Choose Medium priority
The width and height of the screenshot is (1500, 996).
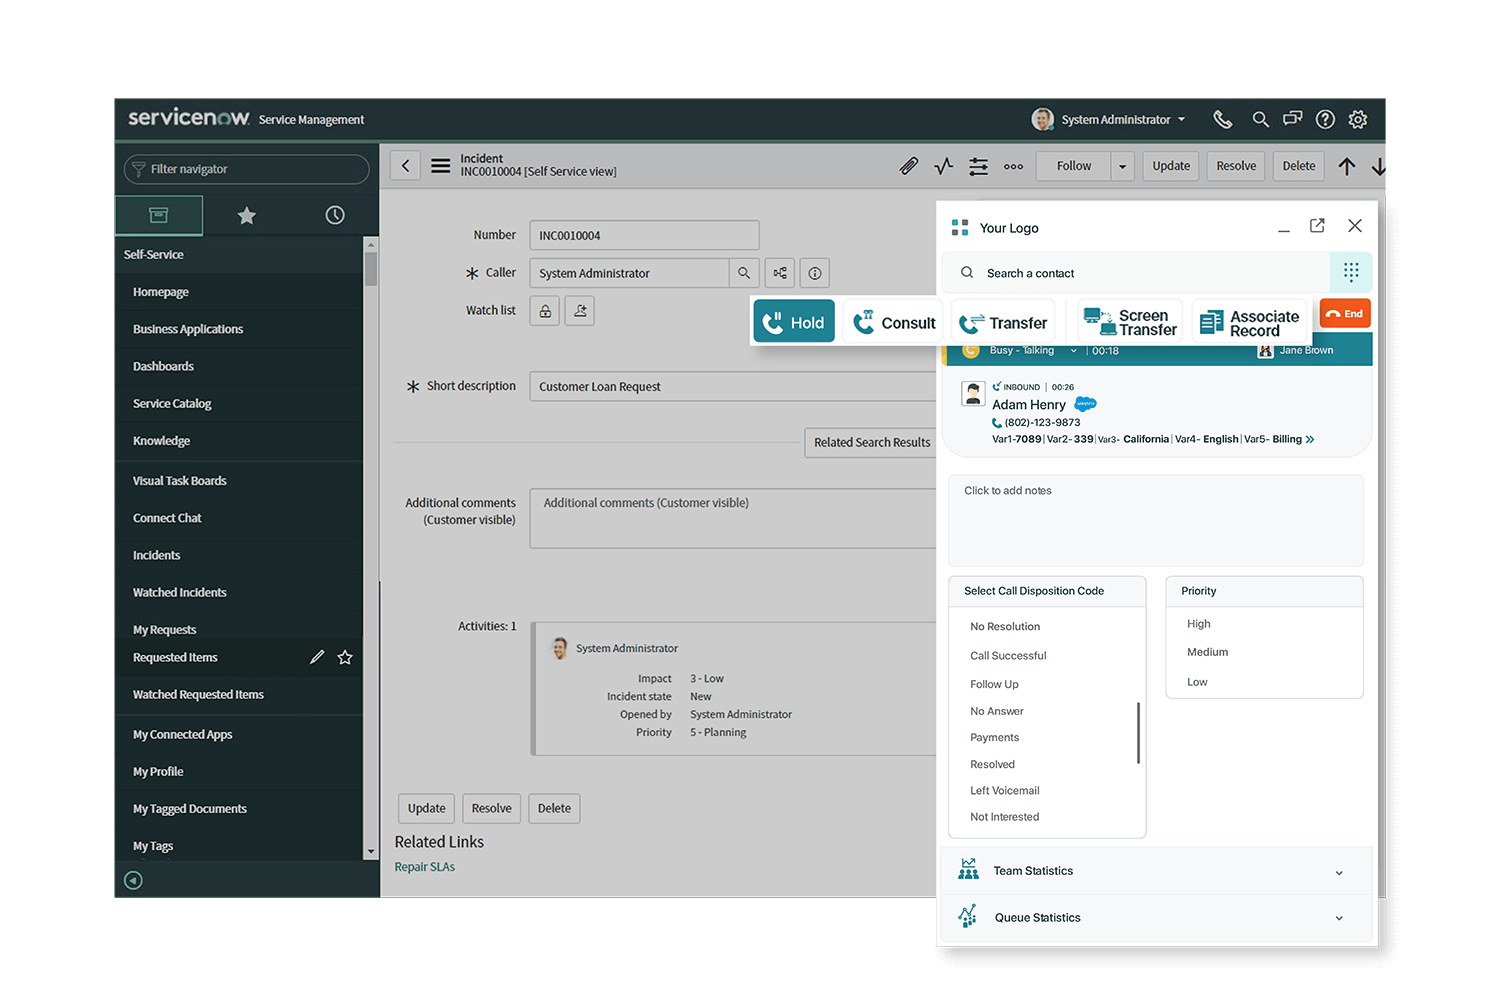pos(1207,651)
